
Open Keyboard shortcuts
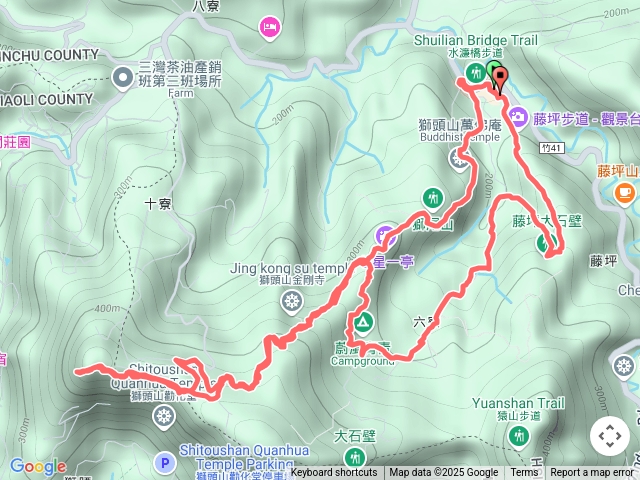(x=333, y=473)
